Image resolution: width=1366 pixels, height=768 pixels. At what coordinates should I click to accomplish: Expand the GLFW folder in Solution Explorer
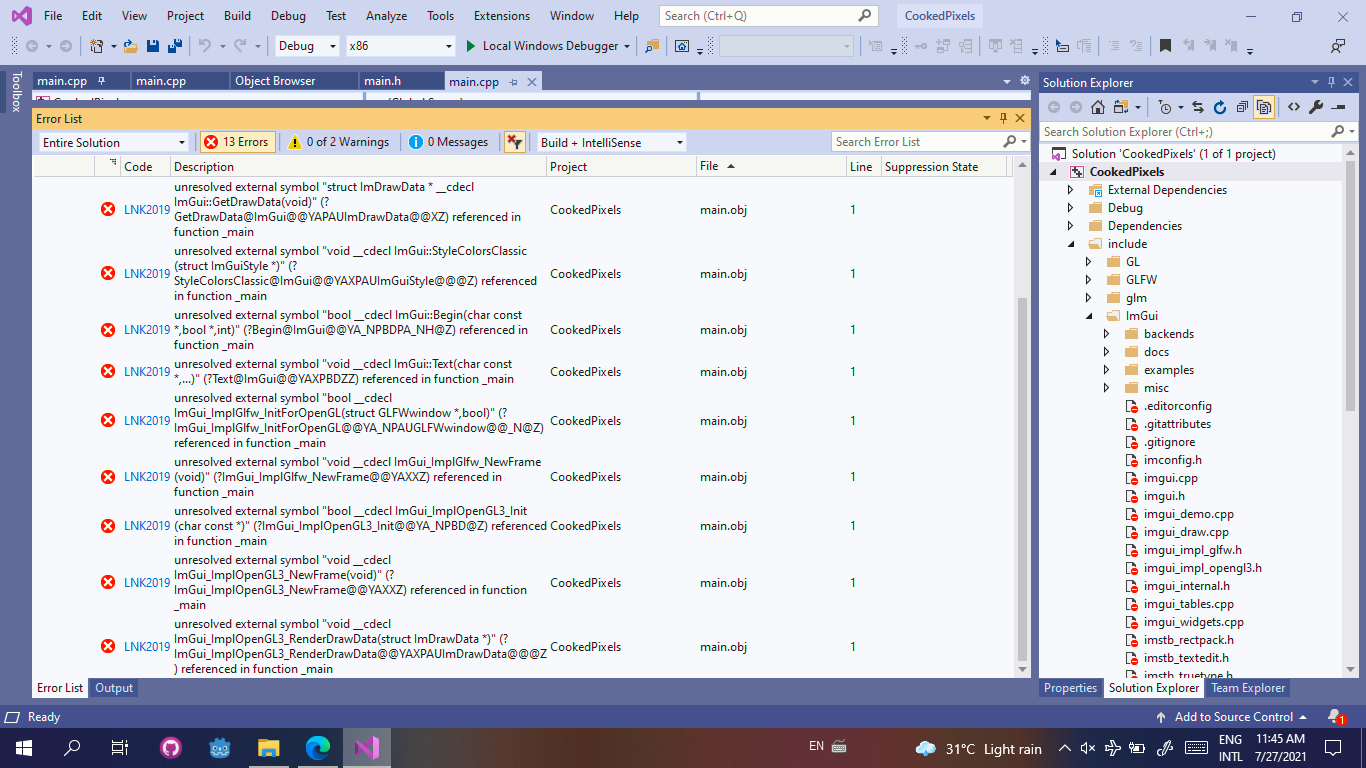point(1089,279)
